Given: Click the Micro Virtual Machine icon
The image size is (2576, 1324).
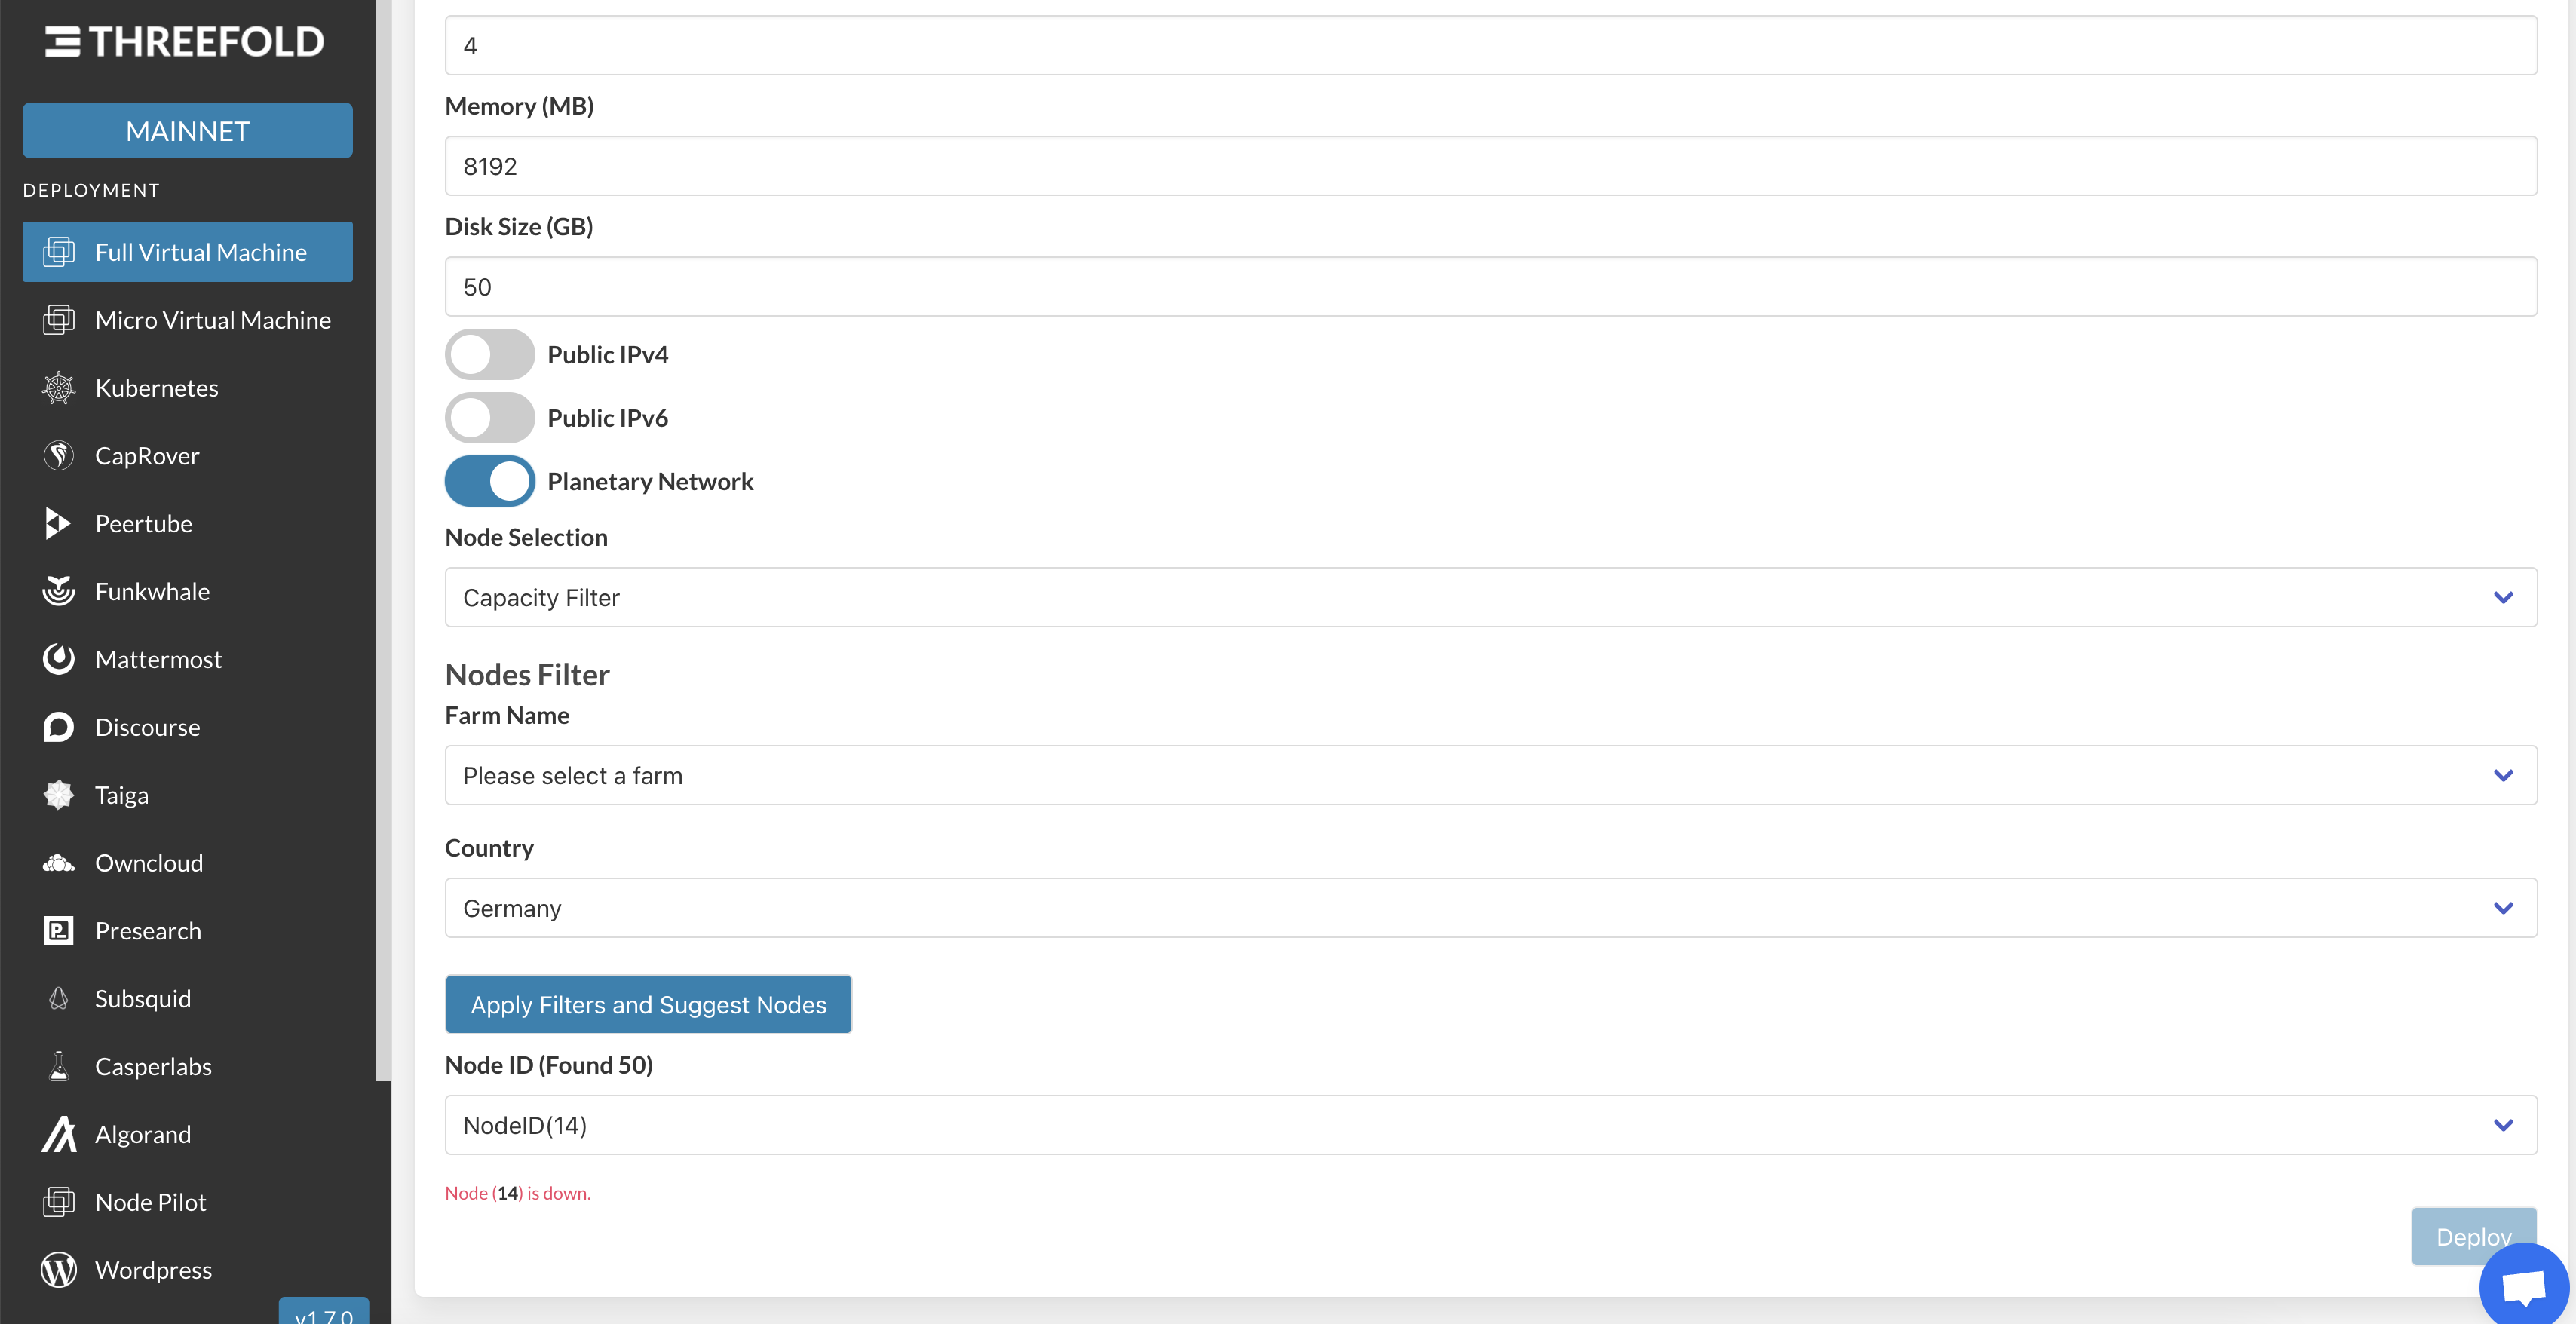Looking at the screenshot, I should 59,320.
